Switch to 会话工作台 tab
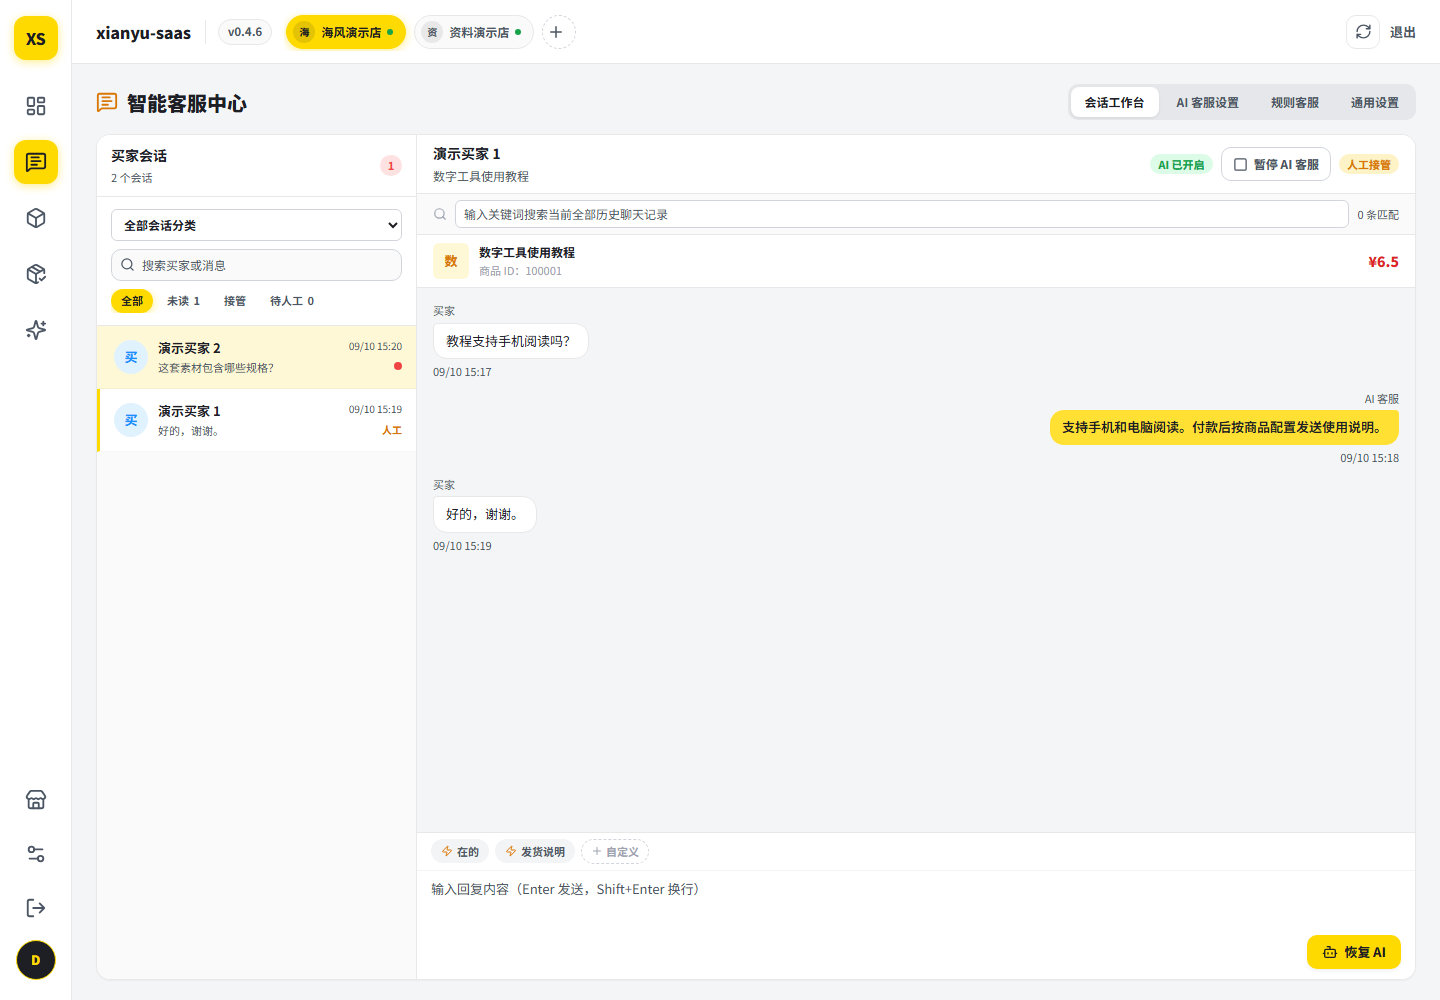 [1114, 102]
